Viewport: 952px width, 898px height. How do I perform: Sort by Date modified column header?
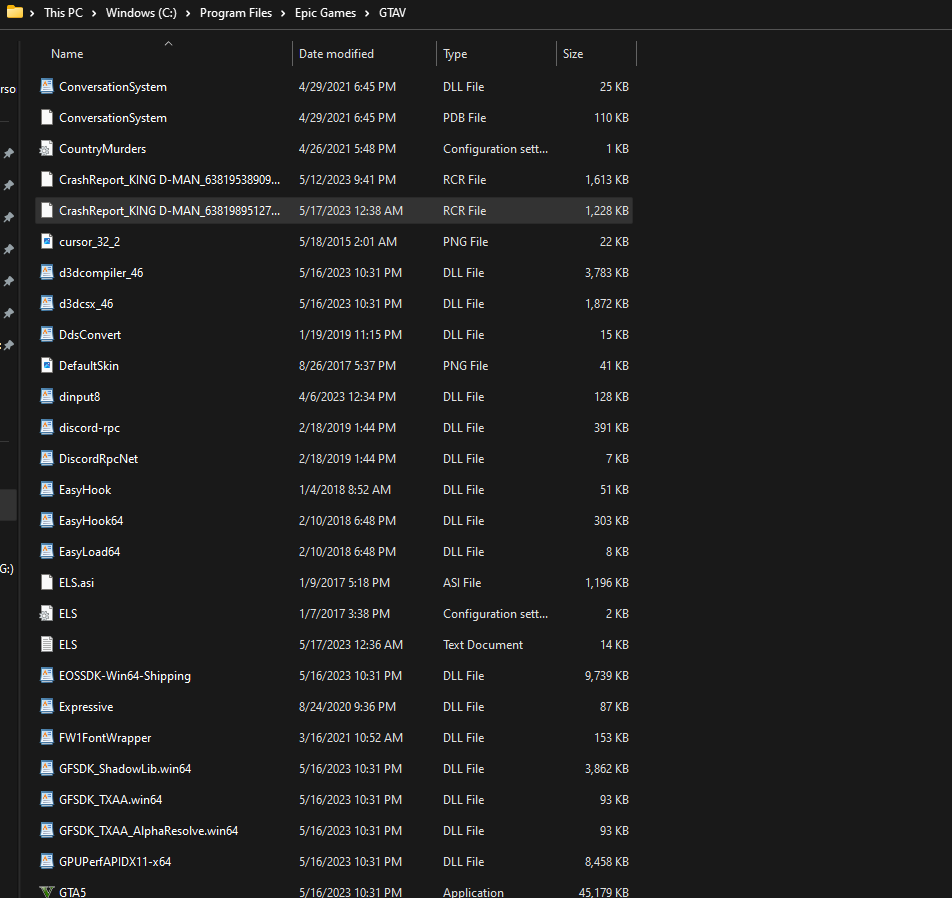tap(336, 54)
